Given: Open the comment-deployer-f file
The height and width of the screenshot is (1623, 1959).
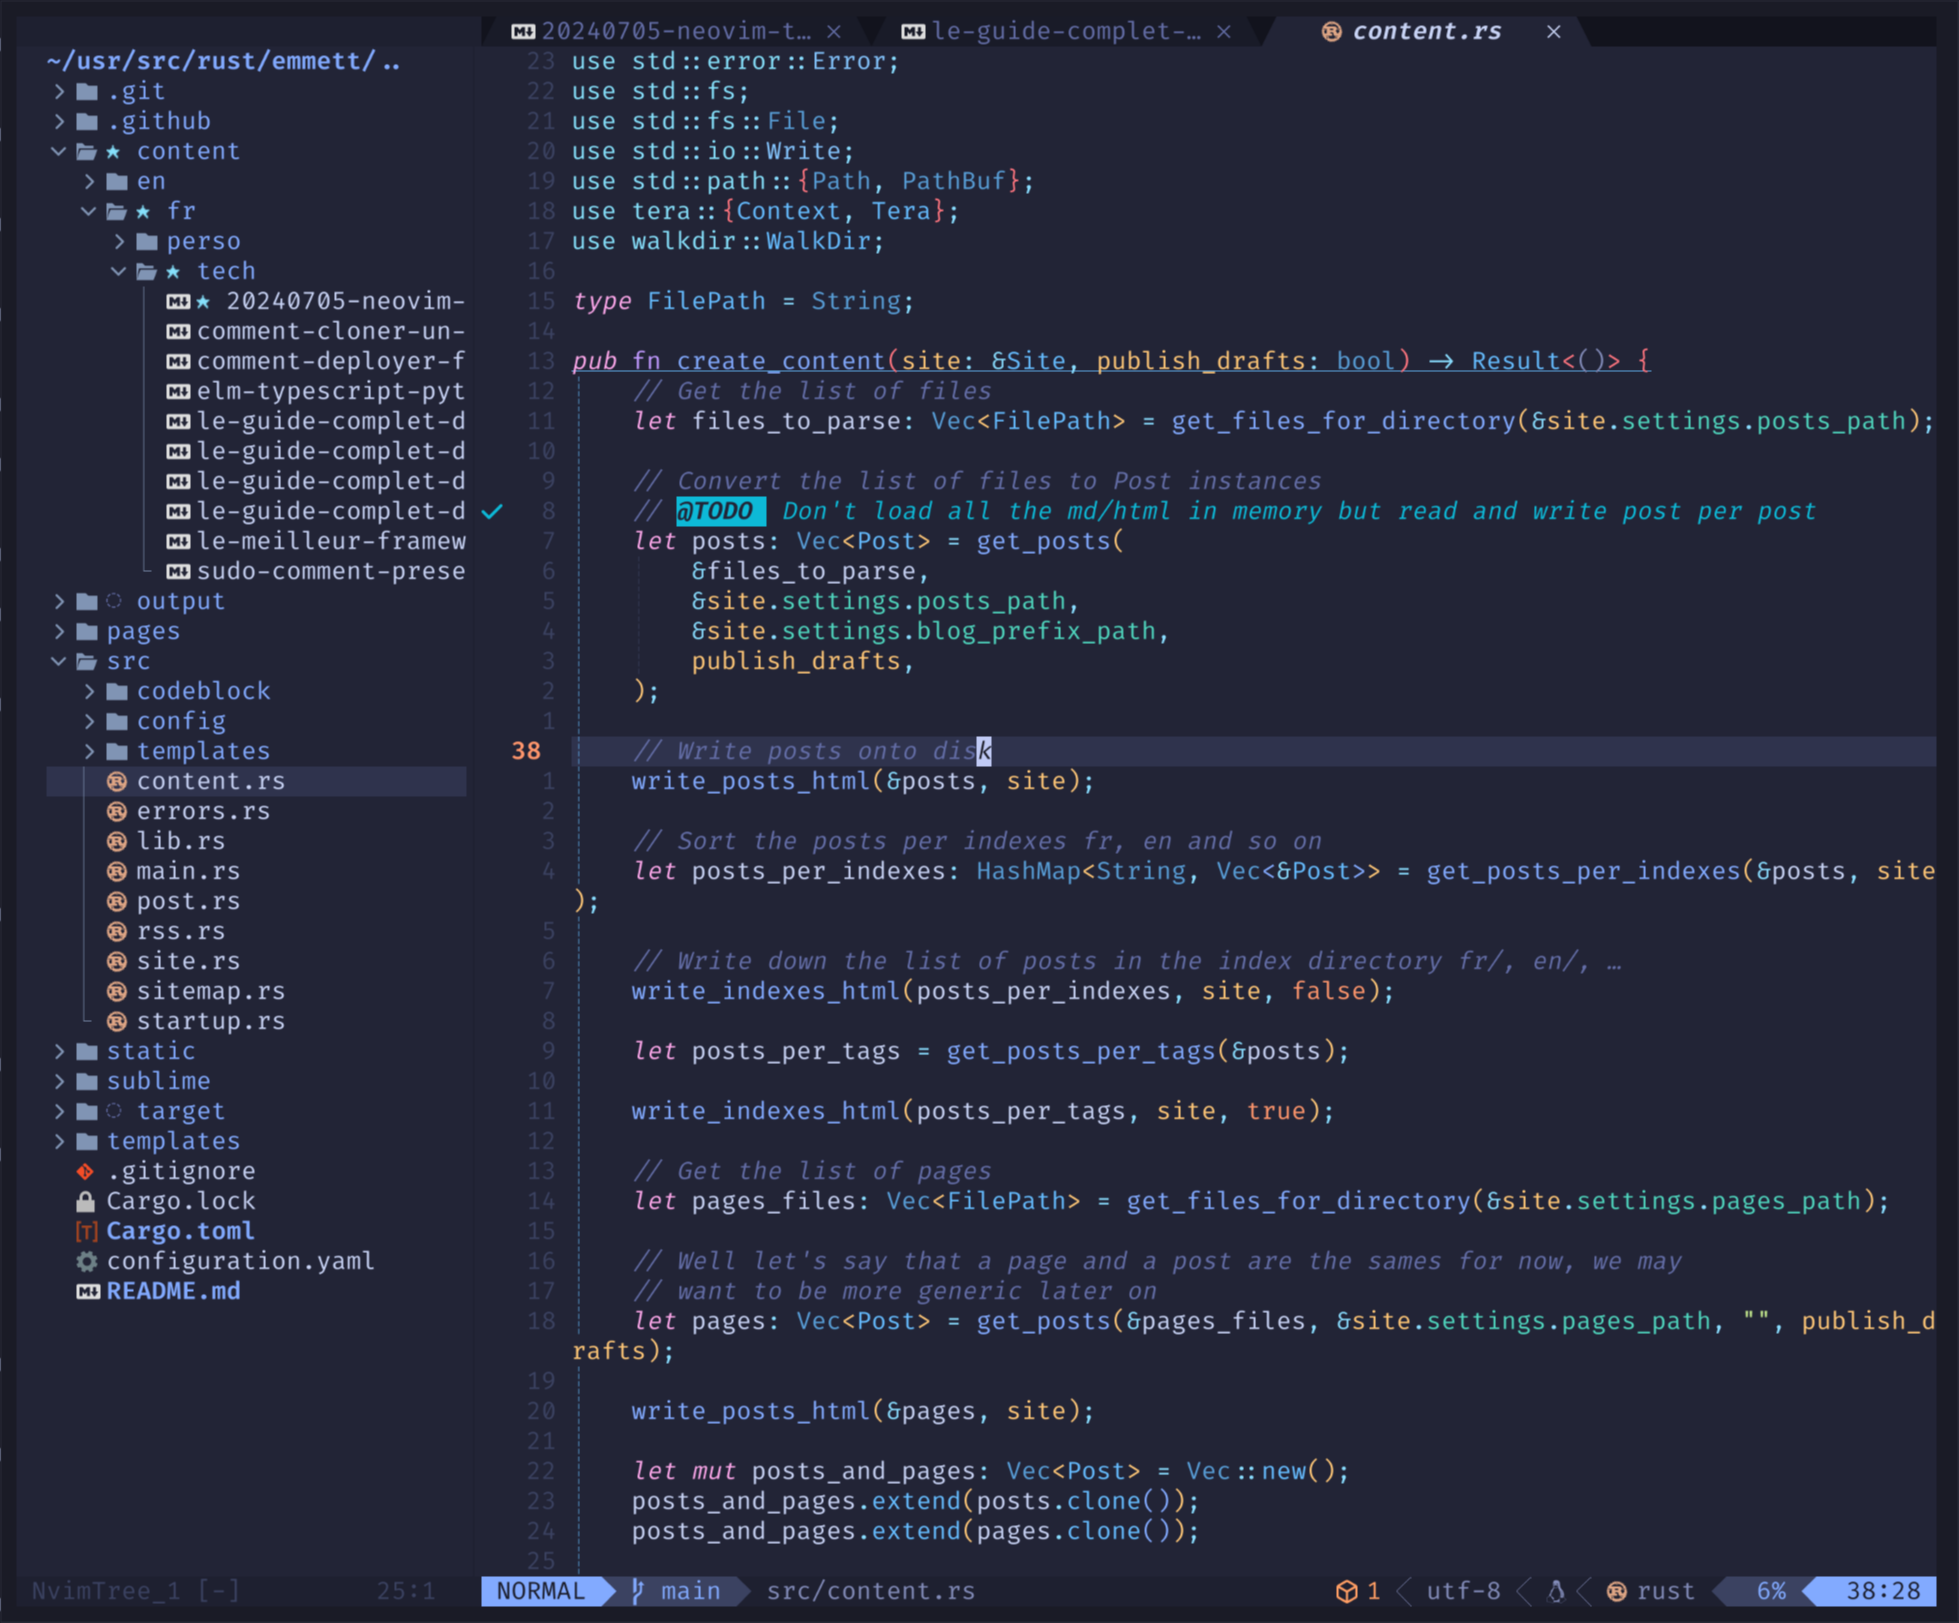Looking at the screenshot, I should [x=330, y=361].
